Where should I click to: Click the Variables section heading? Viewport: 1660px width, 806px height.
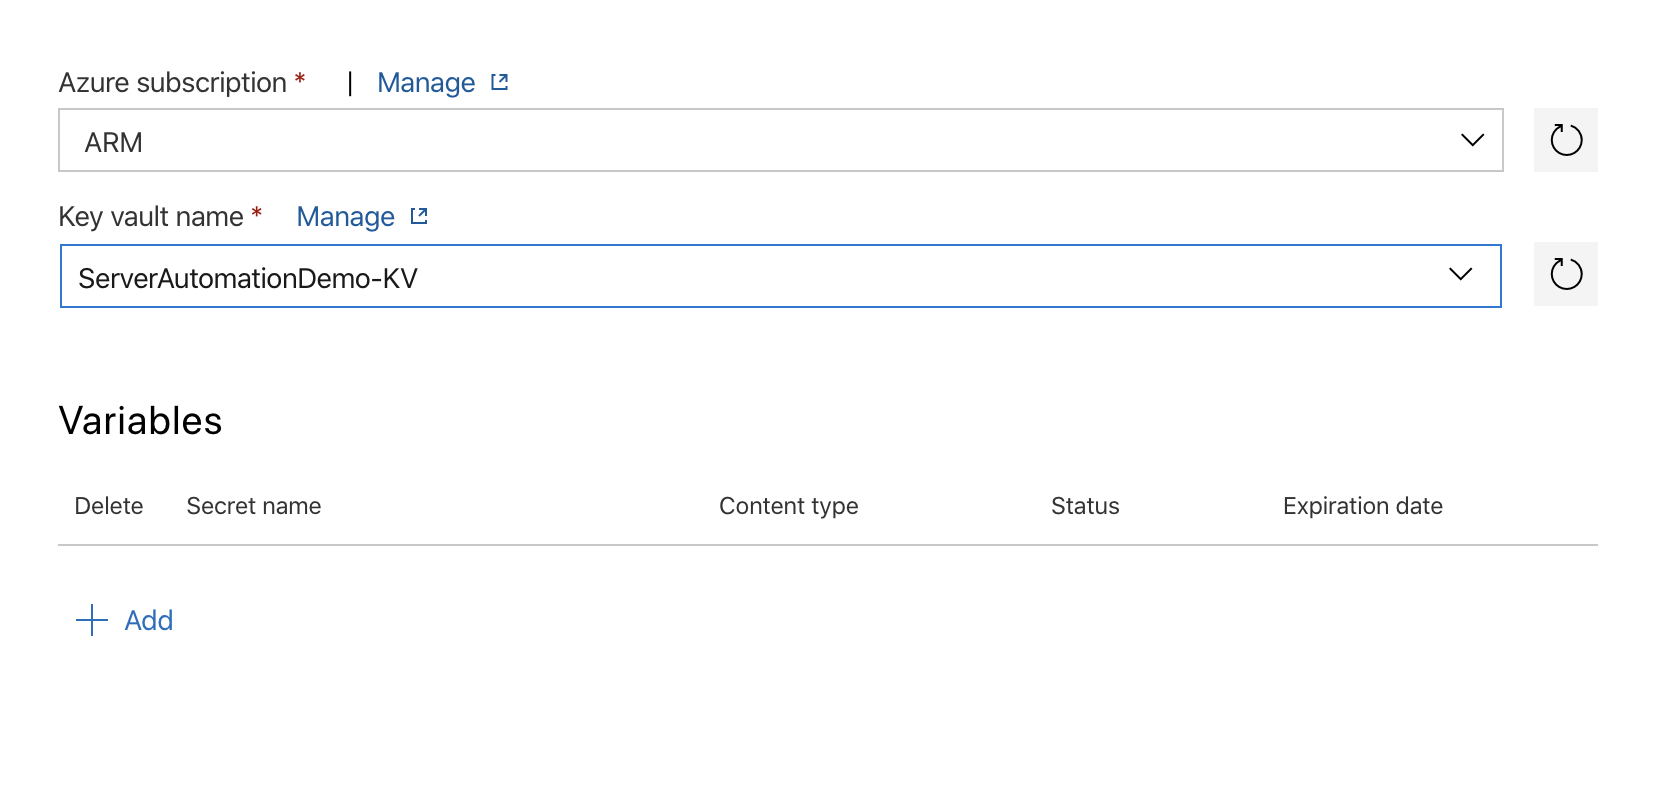pyautogui.click(x=141, y=421)
